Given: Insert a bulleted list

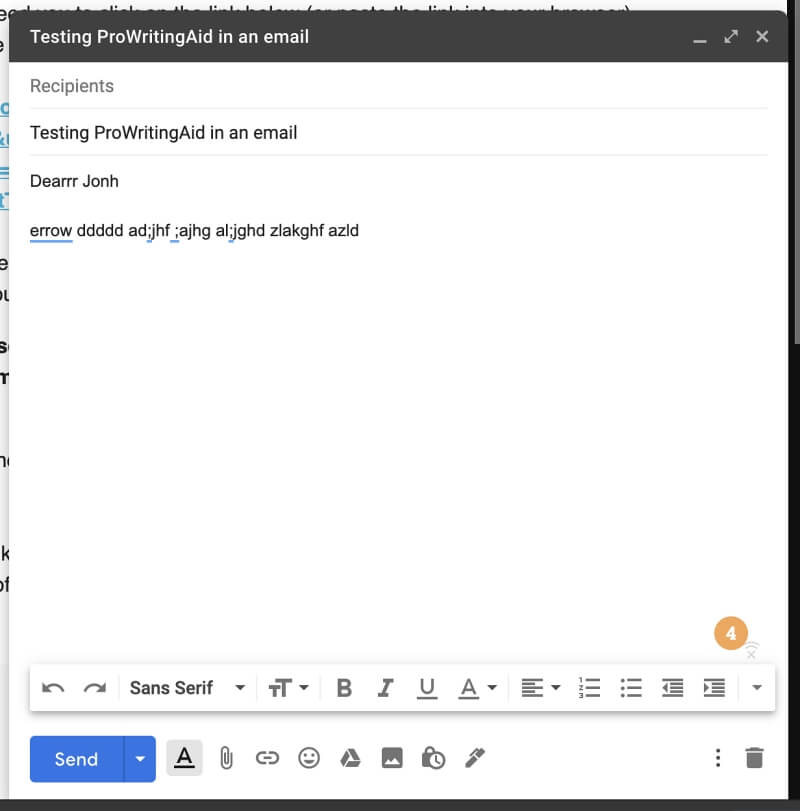Looking at the screenshot, I should (631, 688).
